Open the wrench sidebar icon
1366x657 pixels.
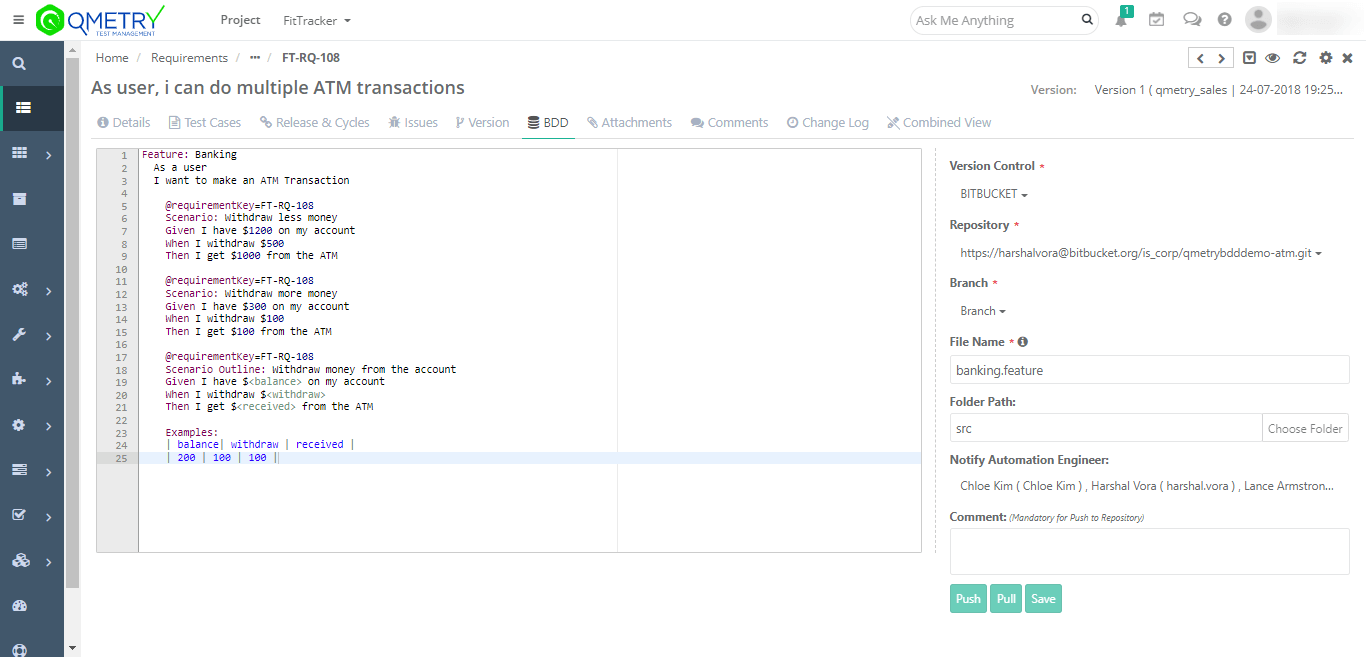(x=19, y=335)
